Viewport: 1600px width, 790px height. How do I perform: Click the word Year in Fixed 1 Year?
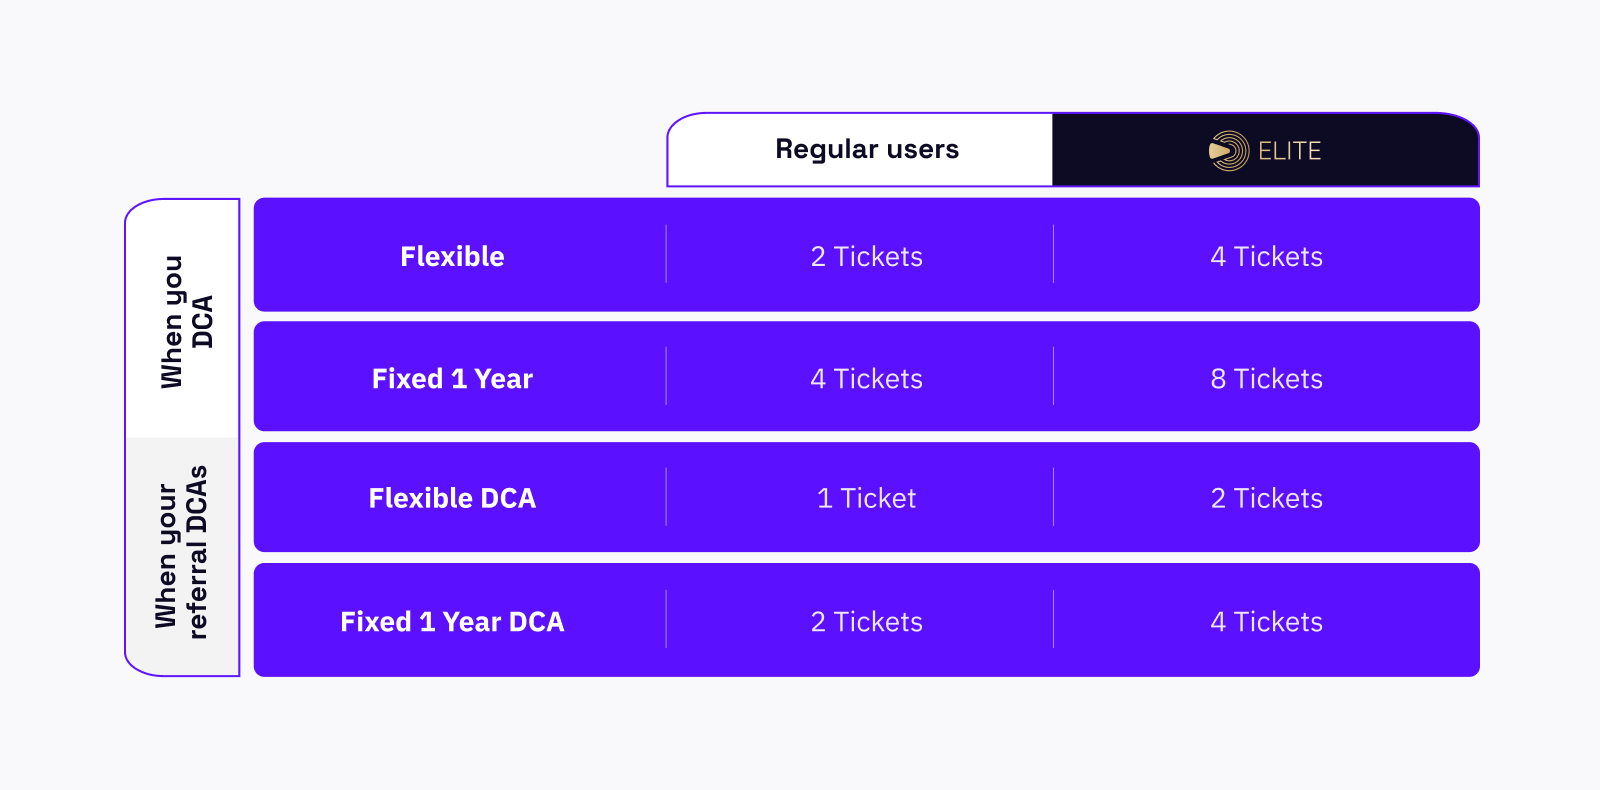point(504,379)
